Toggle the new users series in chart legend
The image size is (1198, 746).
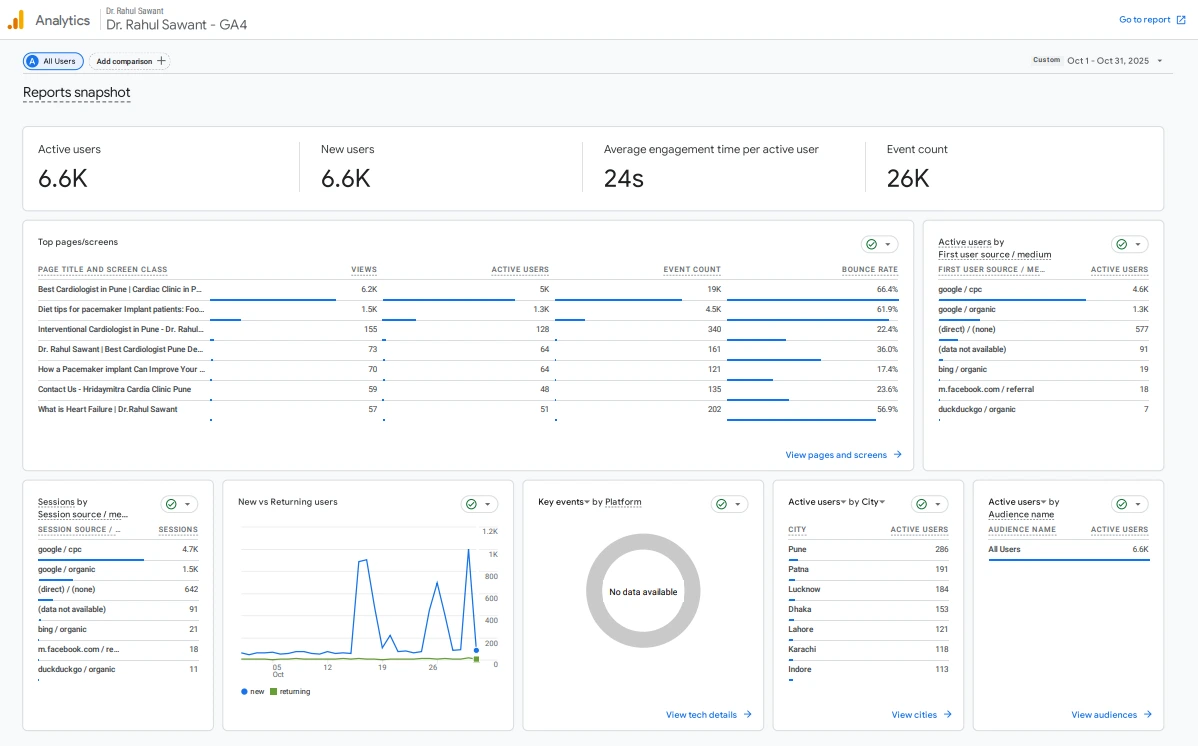pyautogui.click(x=253, y=692)
